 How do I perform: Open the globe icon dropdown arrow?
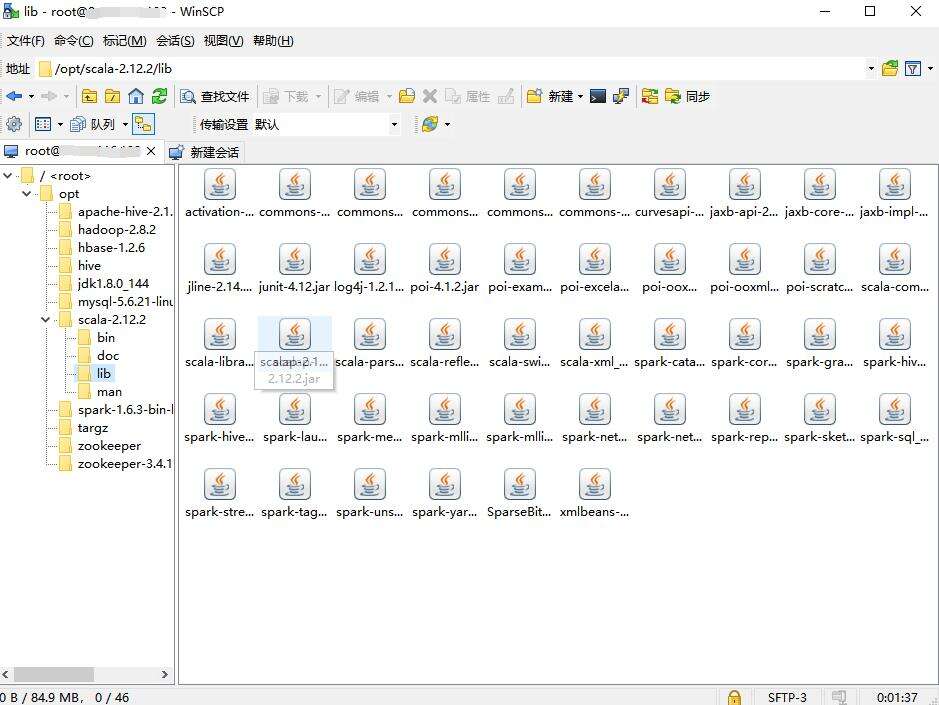(447, 125)
